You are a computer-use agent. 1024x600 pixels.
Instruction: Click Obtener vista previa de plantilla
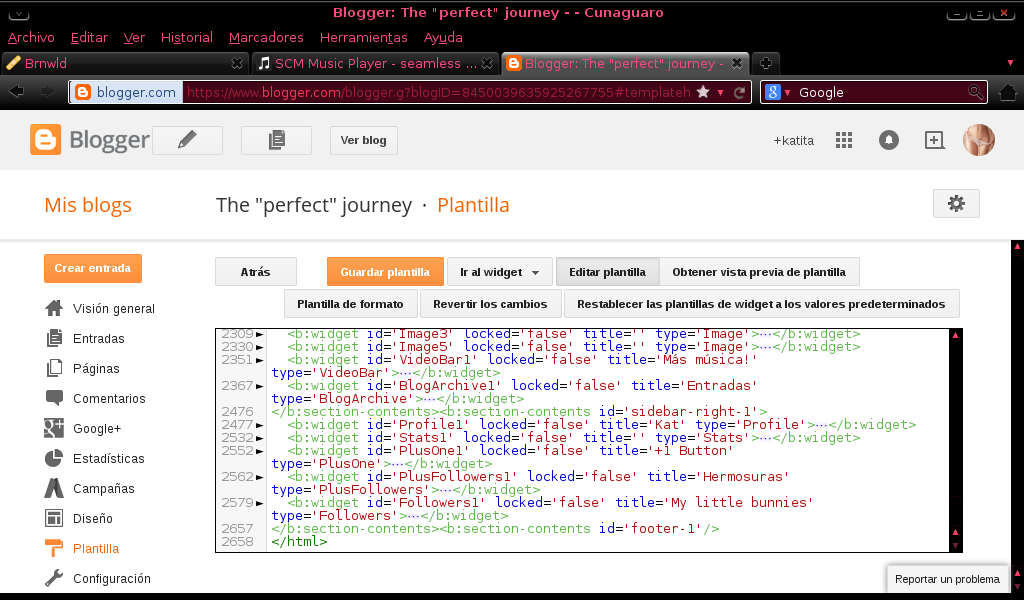759,272
